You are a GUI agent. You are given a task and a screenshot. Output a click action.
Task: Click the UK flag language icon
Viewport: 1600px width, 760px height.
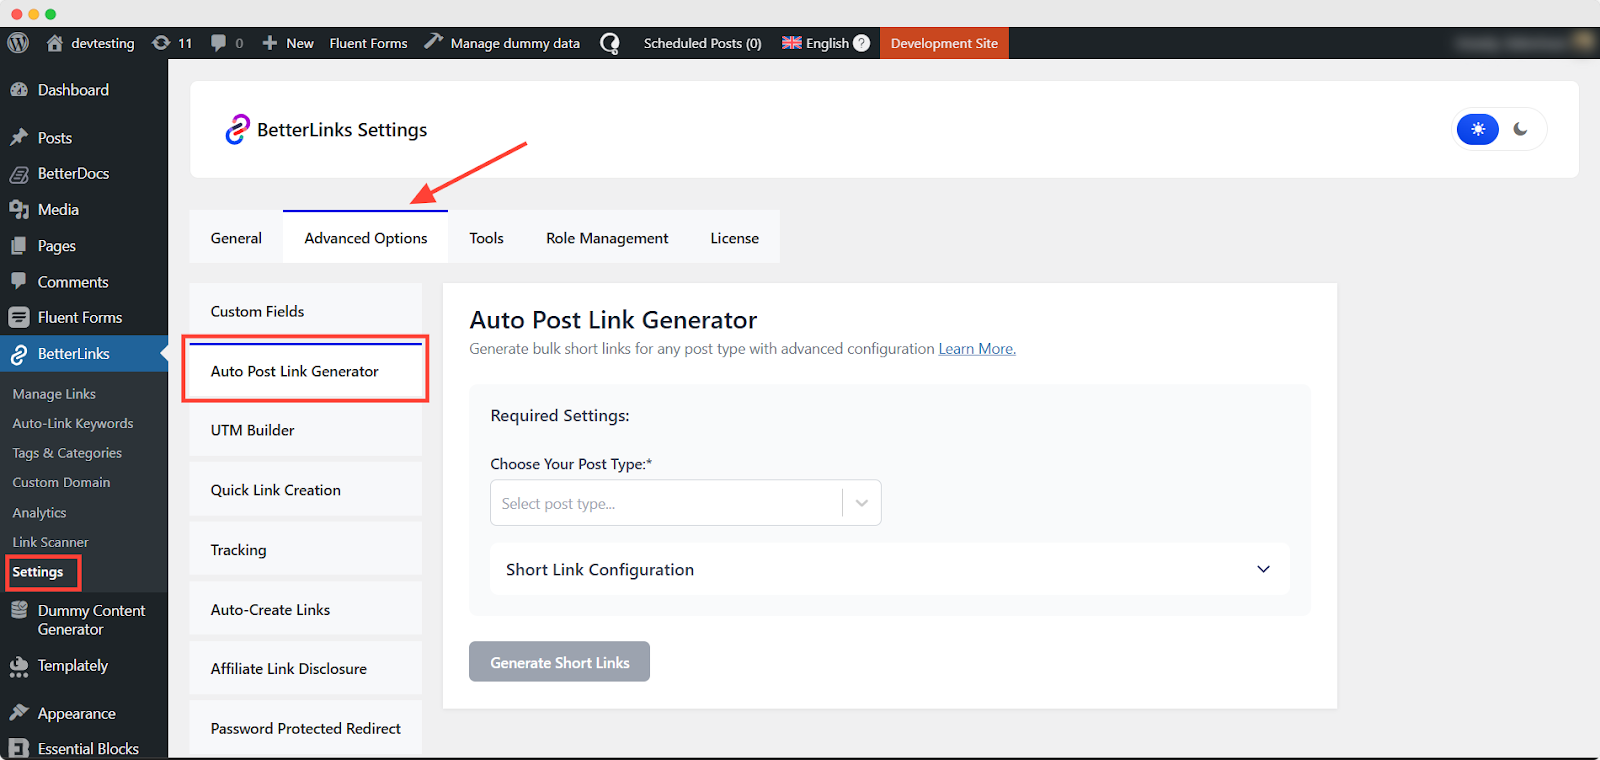[792, 43]
